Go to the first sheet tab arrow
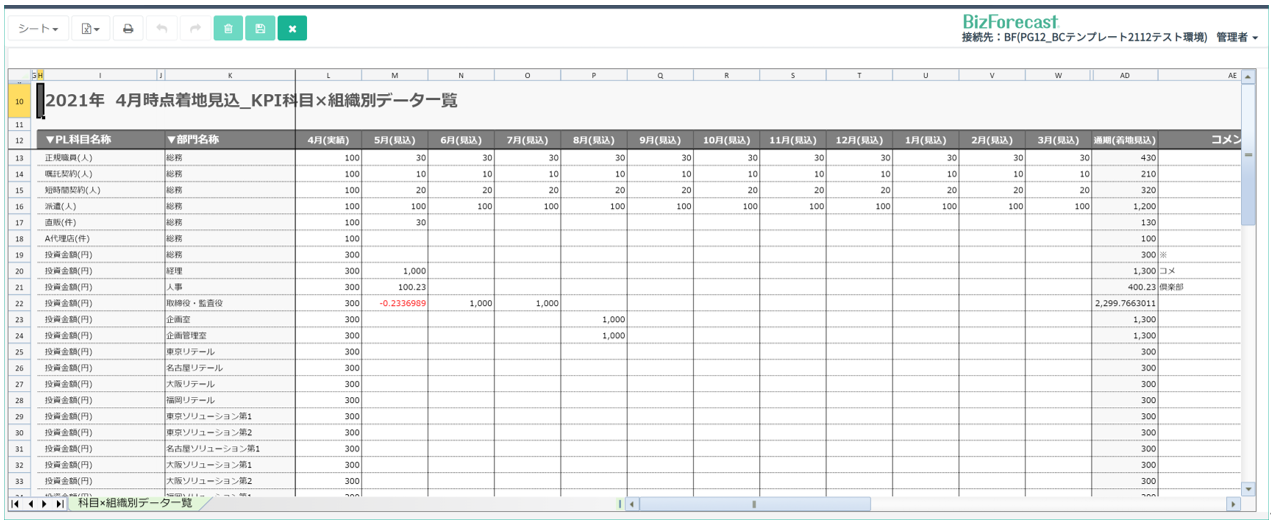The width and height of the screenshot is (1271, 522). click(x=15, y=504)
